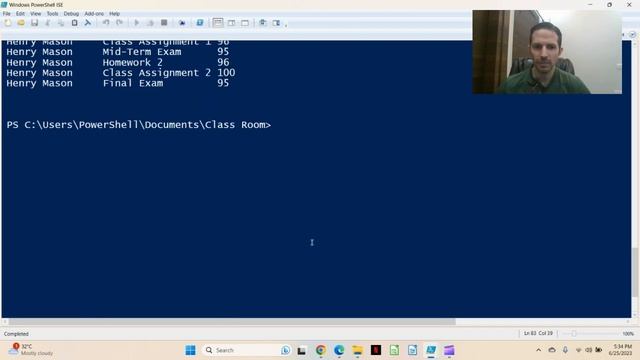This screenshot has height=360, width=640.
Task: Click the 'Mid-Term Exam' output text
Action: (x=142, y=52)
